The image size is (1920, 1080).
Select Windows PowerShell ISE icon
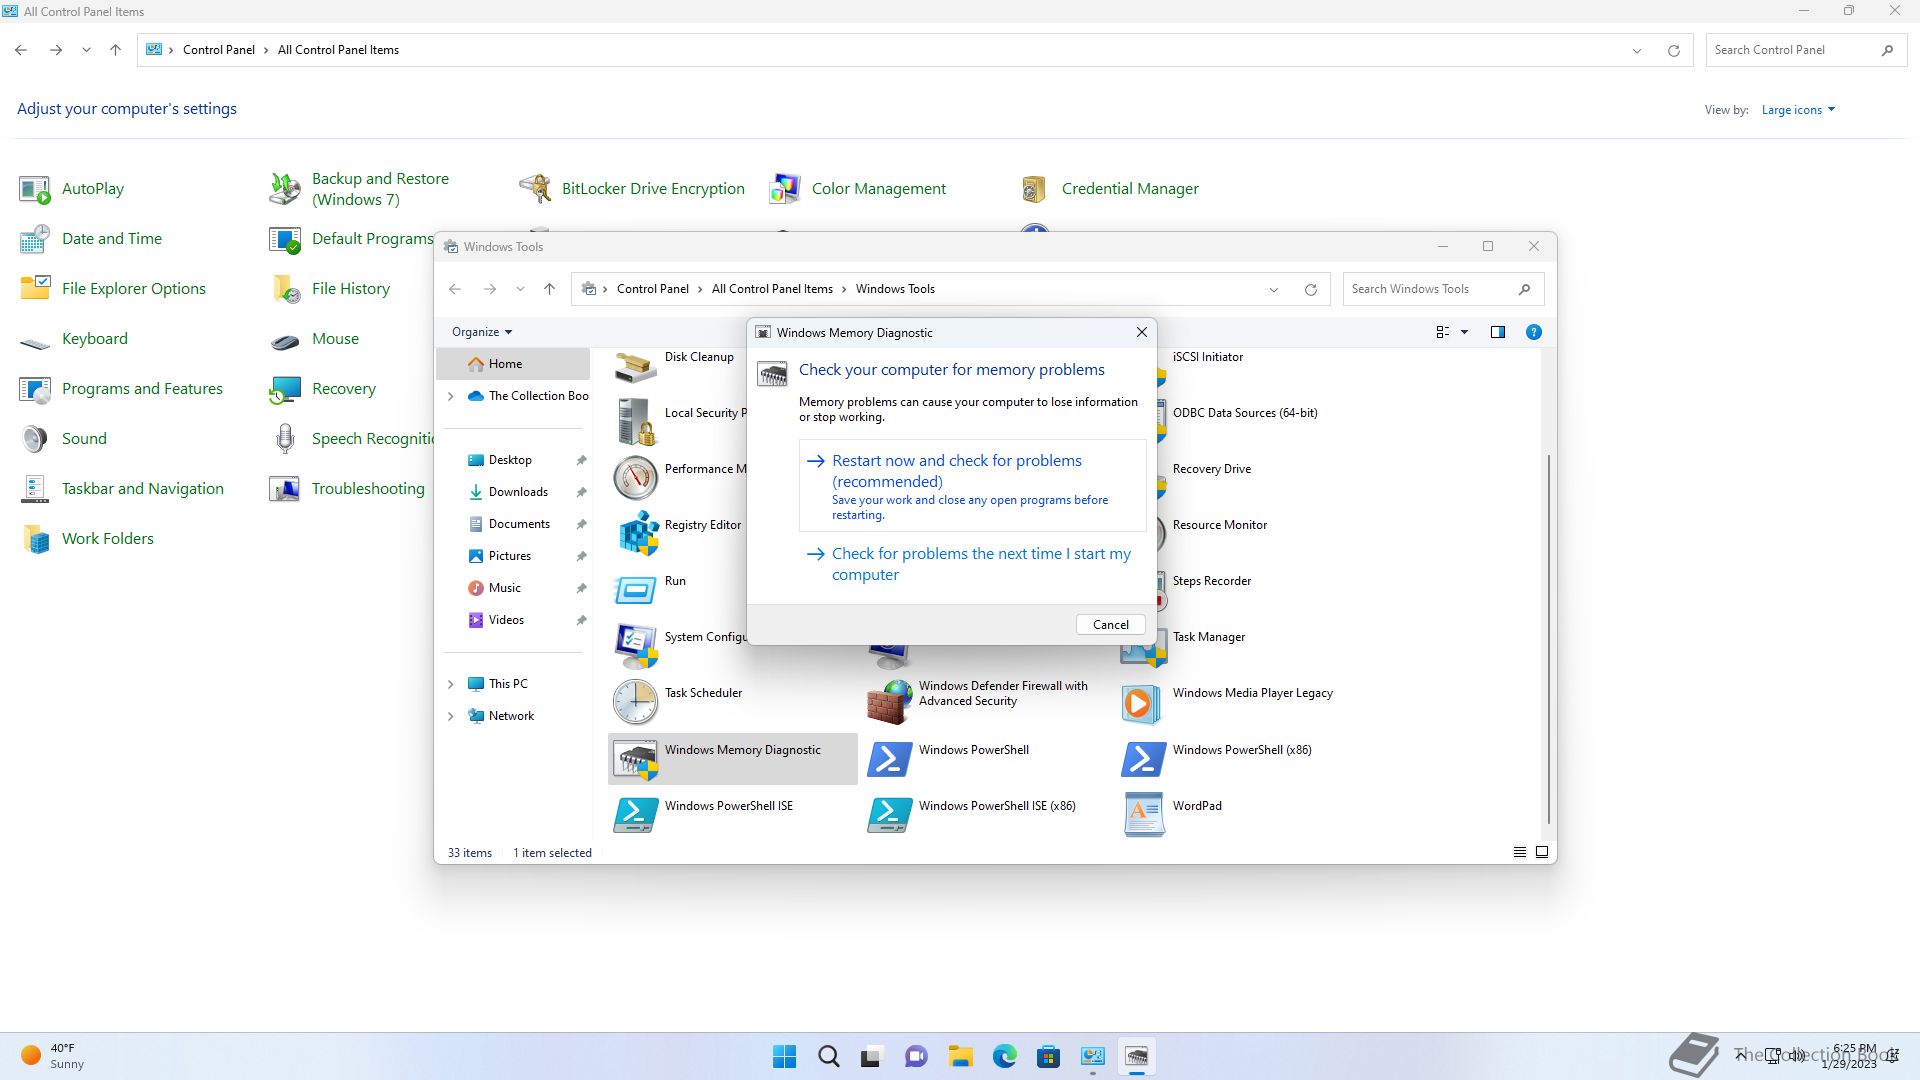[637, 813]
